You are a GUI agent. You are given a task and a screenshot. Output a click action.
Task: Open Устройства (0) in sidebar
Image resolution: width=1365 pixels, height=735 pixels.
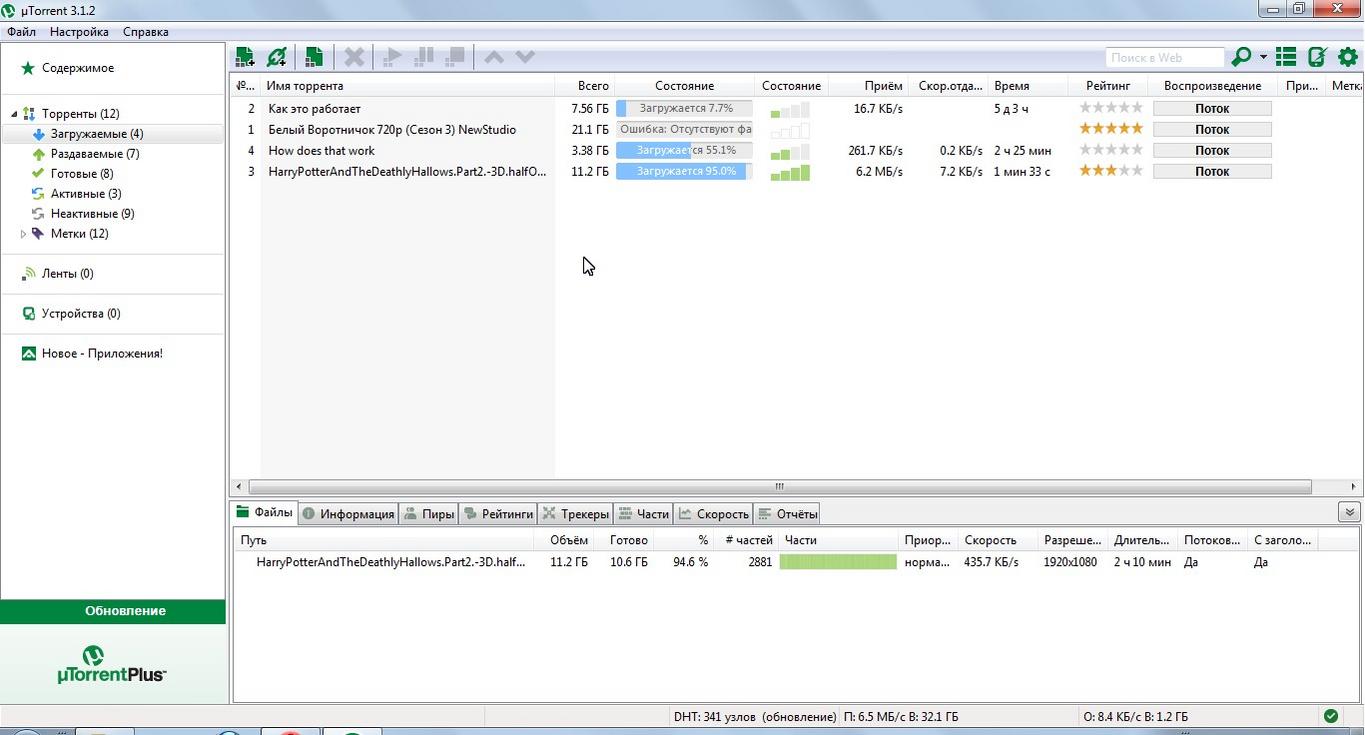click(80, 313)
